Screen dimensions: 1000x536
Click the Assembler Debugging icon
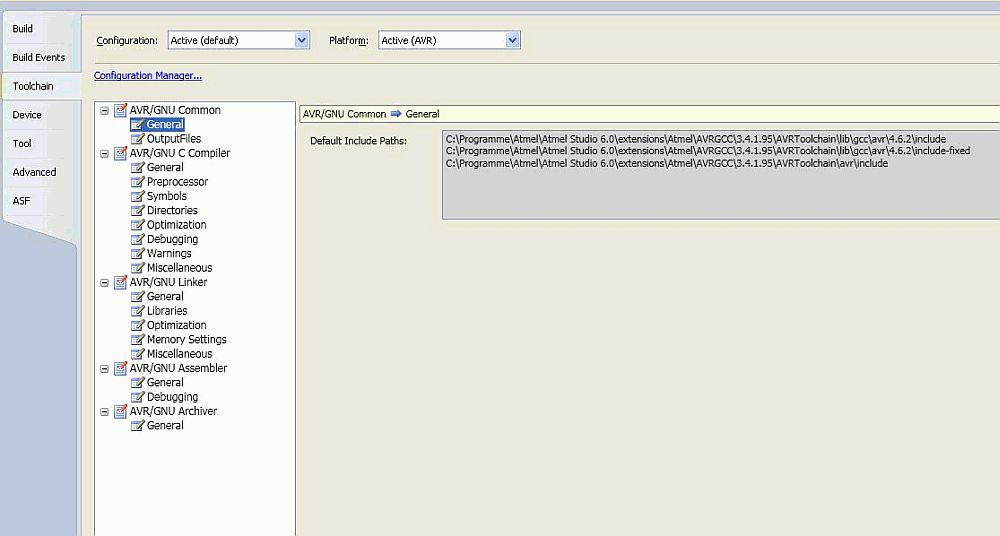pyautogui.click(x=137, y=397)
